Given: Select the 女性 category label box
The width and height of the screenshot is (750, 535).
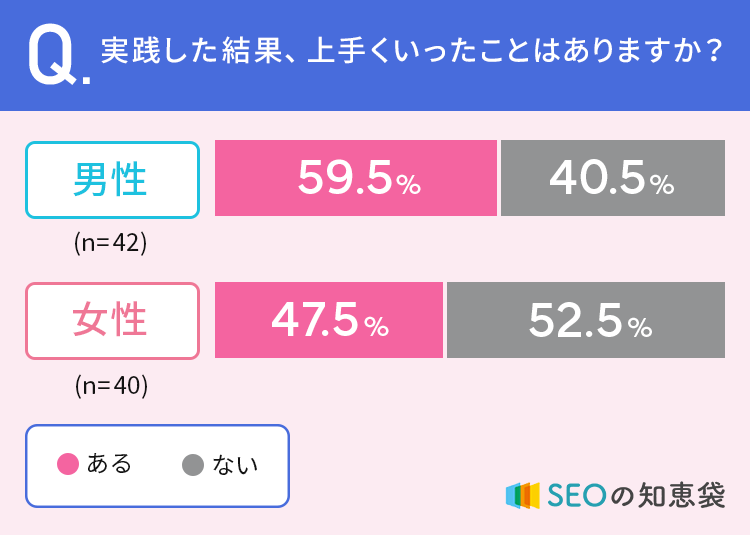Looking at the screenshot, I should (112, 321).
